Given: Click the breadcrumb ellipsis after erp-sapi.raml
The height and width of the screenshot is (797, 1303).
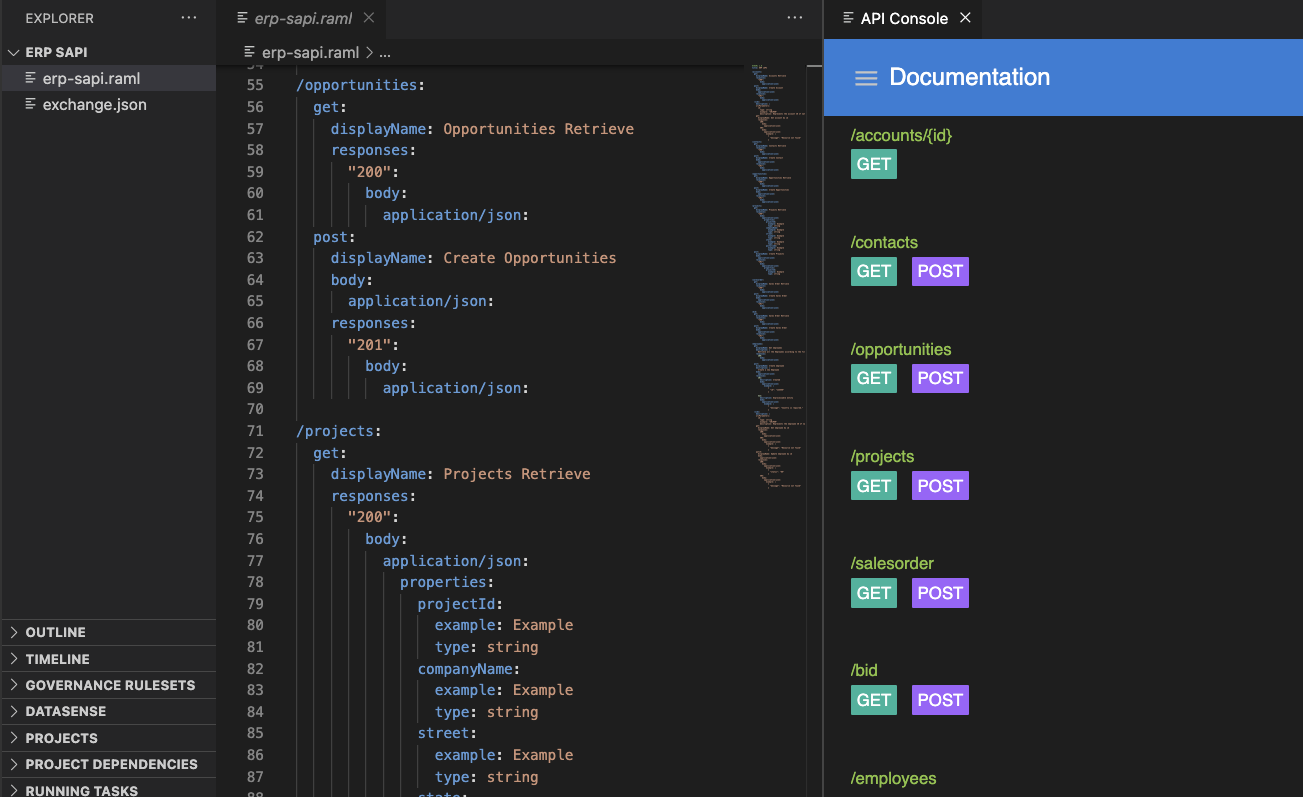Looking at the screenshot, I should (x=385, y=52).
